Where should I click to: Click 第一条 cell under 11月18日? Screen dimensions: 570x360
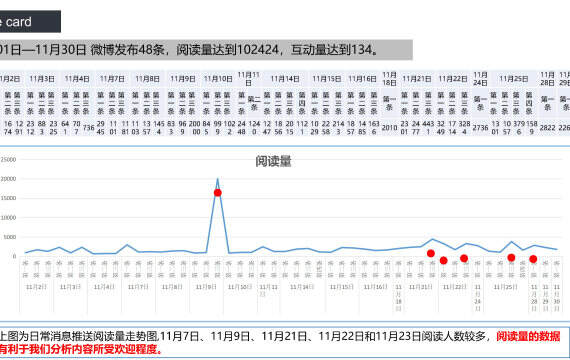389,103
